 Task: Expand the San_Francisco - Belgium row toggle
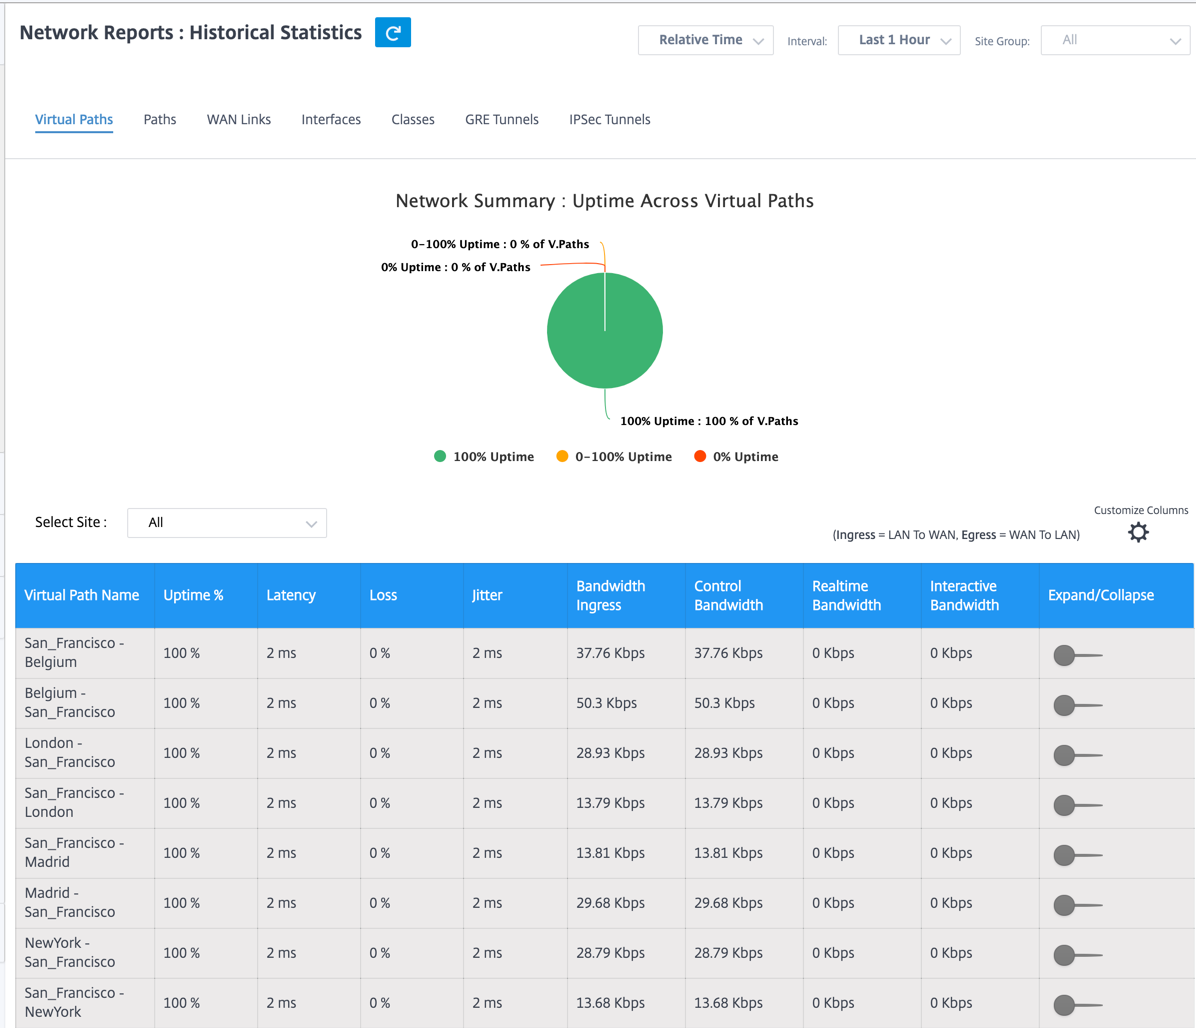[x=1078, y=654]
